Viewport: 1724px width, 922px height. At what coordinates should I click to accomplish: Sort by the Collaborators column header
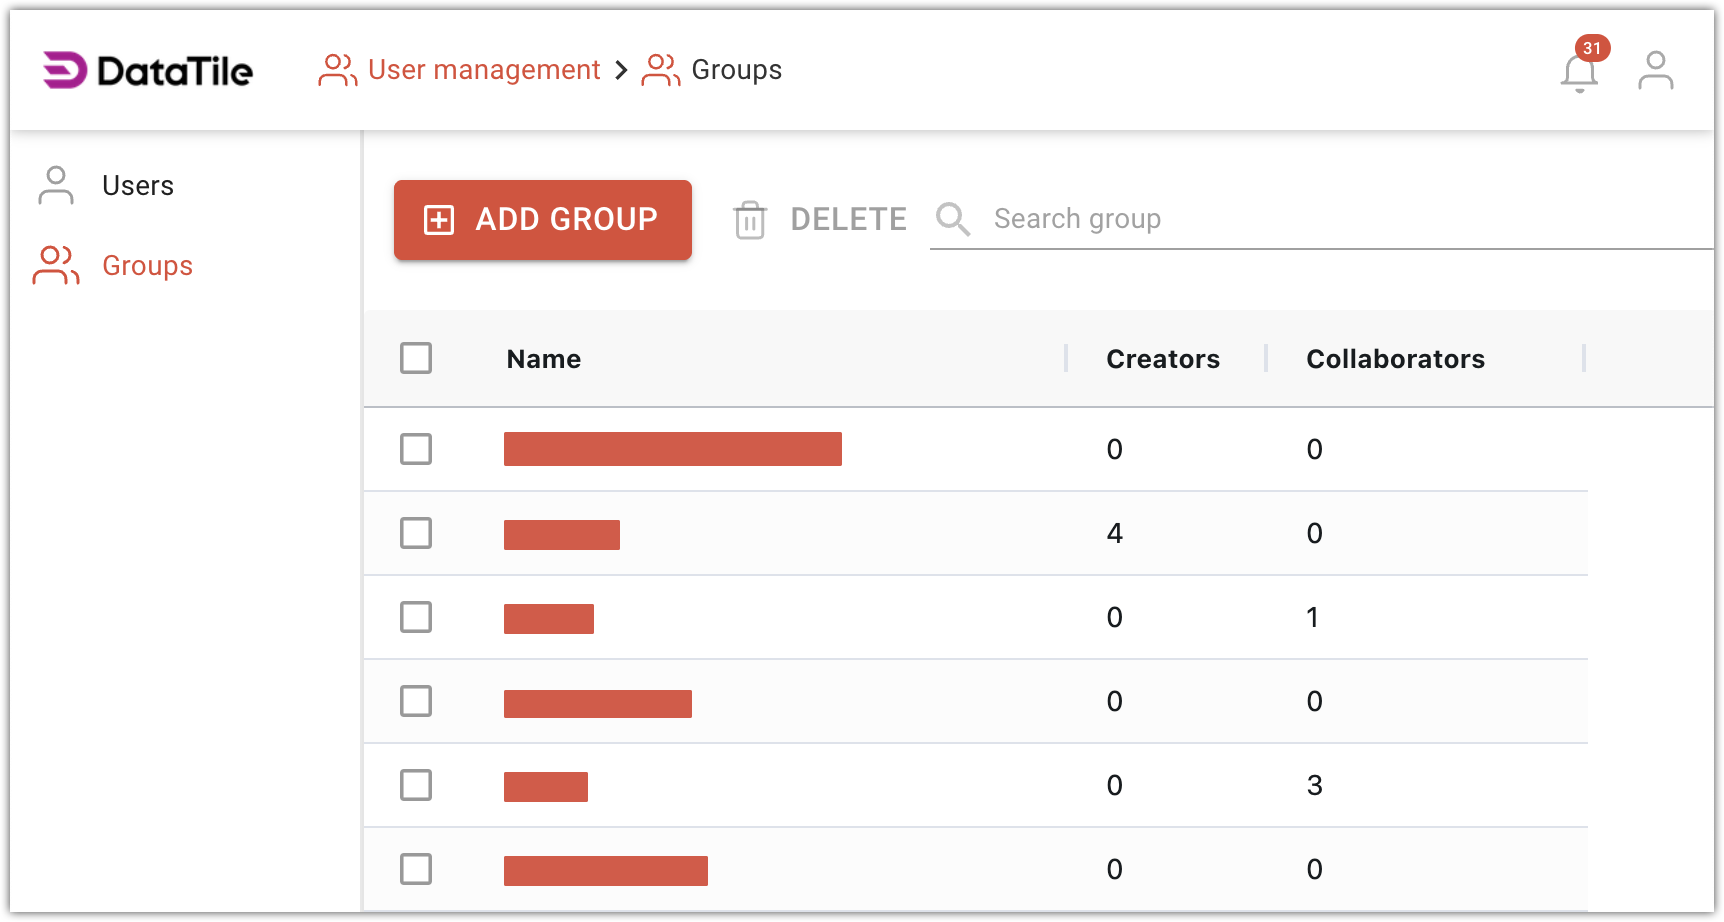1395,359
